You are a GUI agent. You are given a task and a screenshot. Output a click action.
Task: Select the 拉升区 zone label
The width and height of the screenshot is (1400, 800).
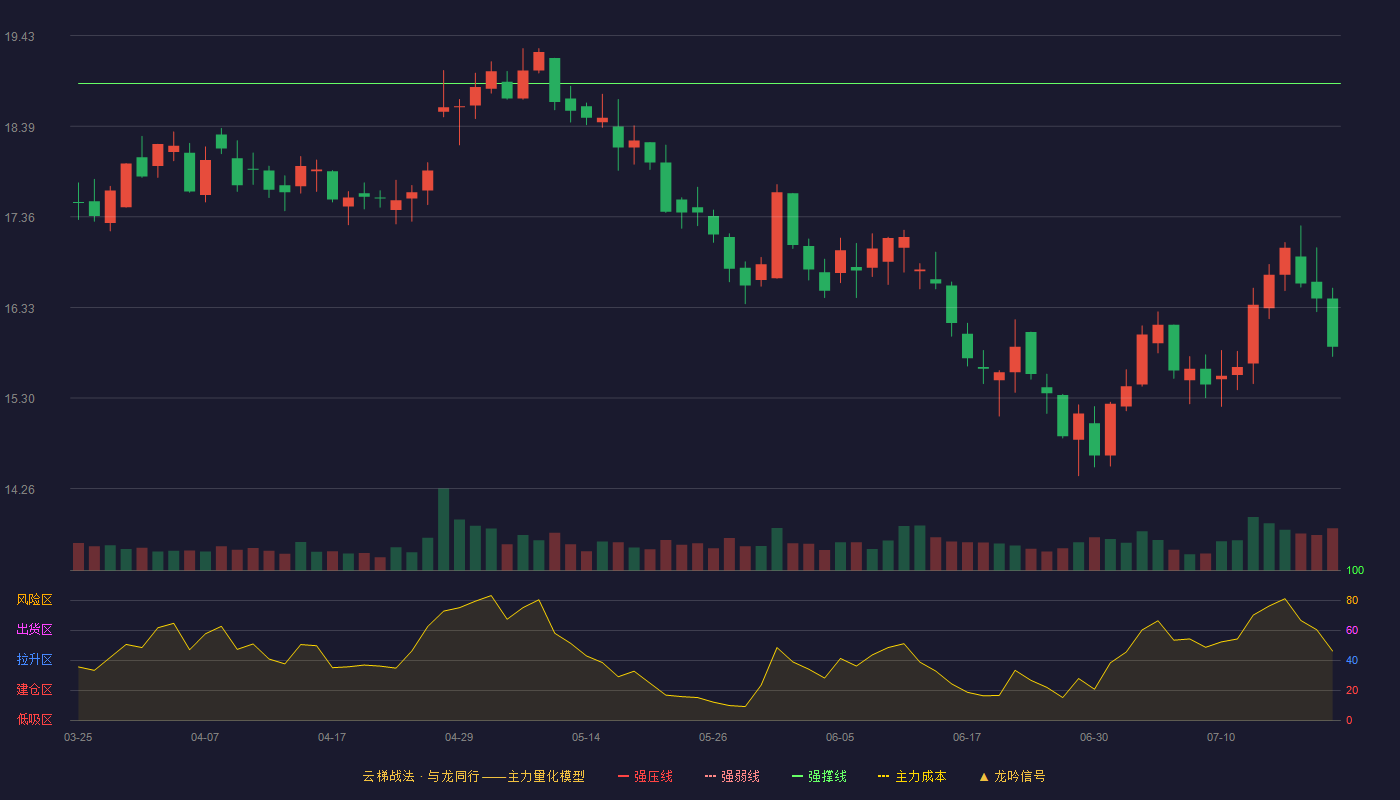click(34, 660)
